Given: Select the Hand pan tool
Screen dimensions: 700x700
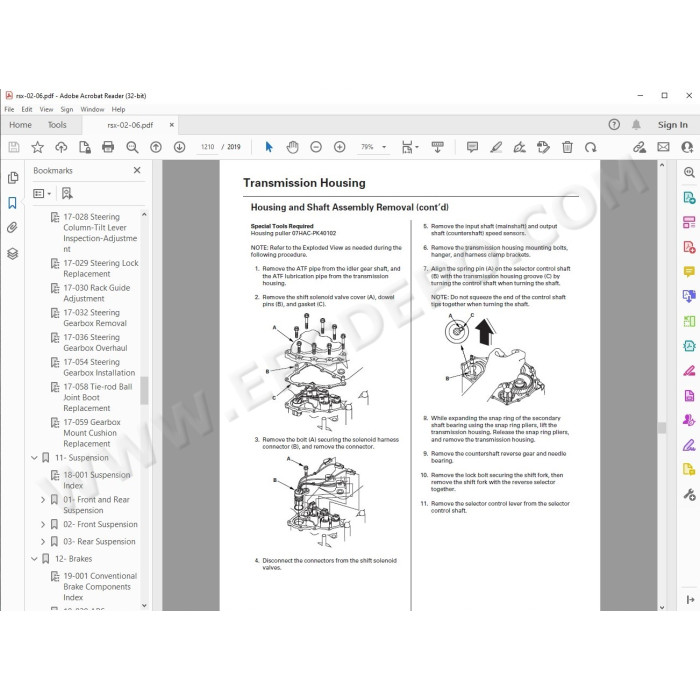Looking at the screenshot, I should click(x=292, y=147).
